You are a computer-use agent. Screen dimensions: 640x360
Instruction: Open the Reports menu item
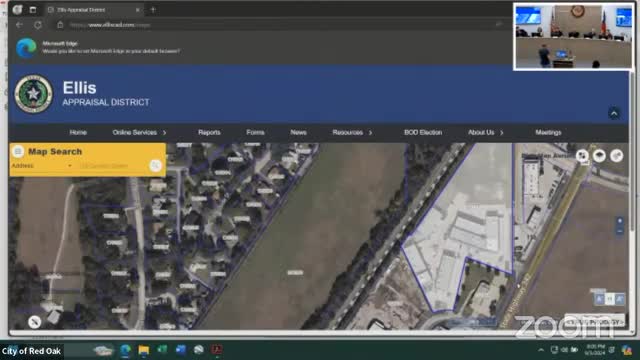coord(209,132)
